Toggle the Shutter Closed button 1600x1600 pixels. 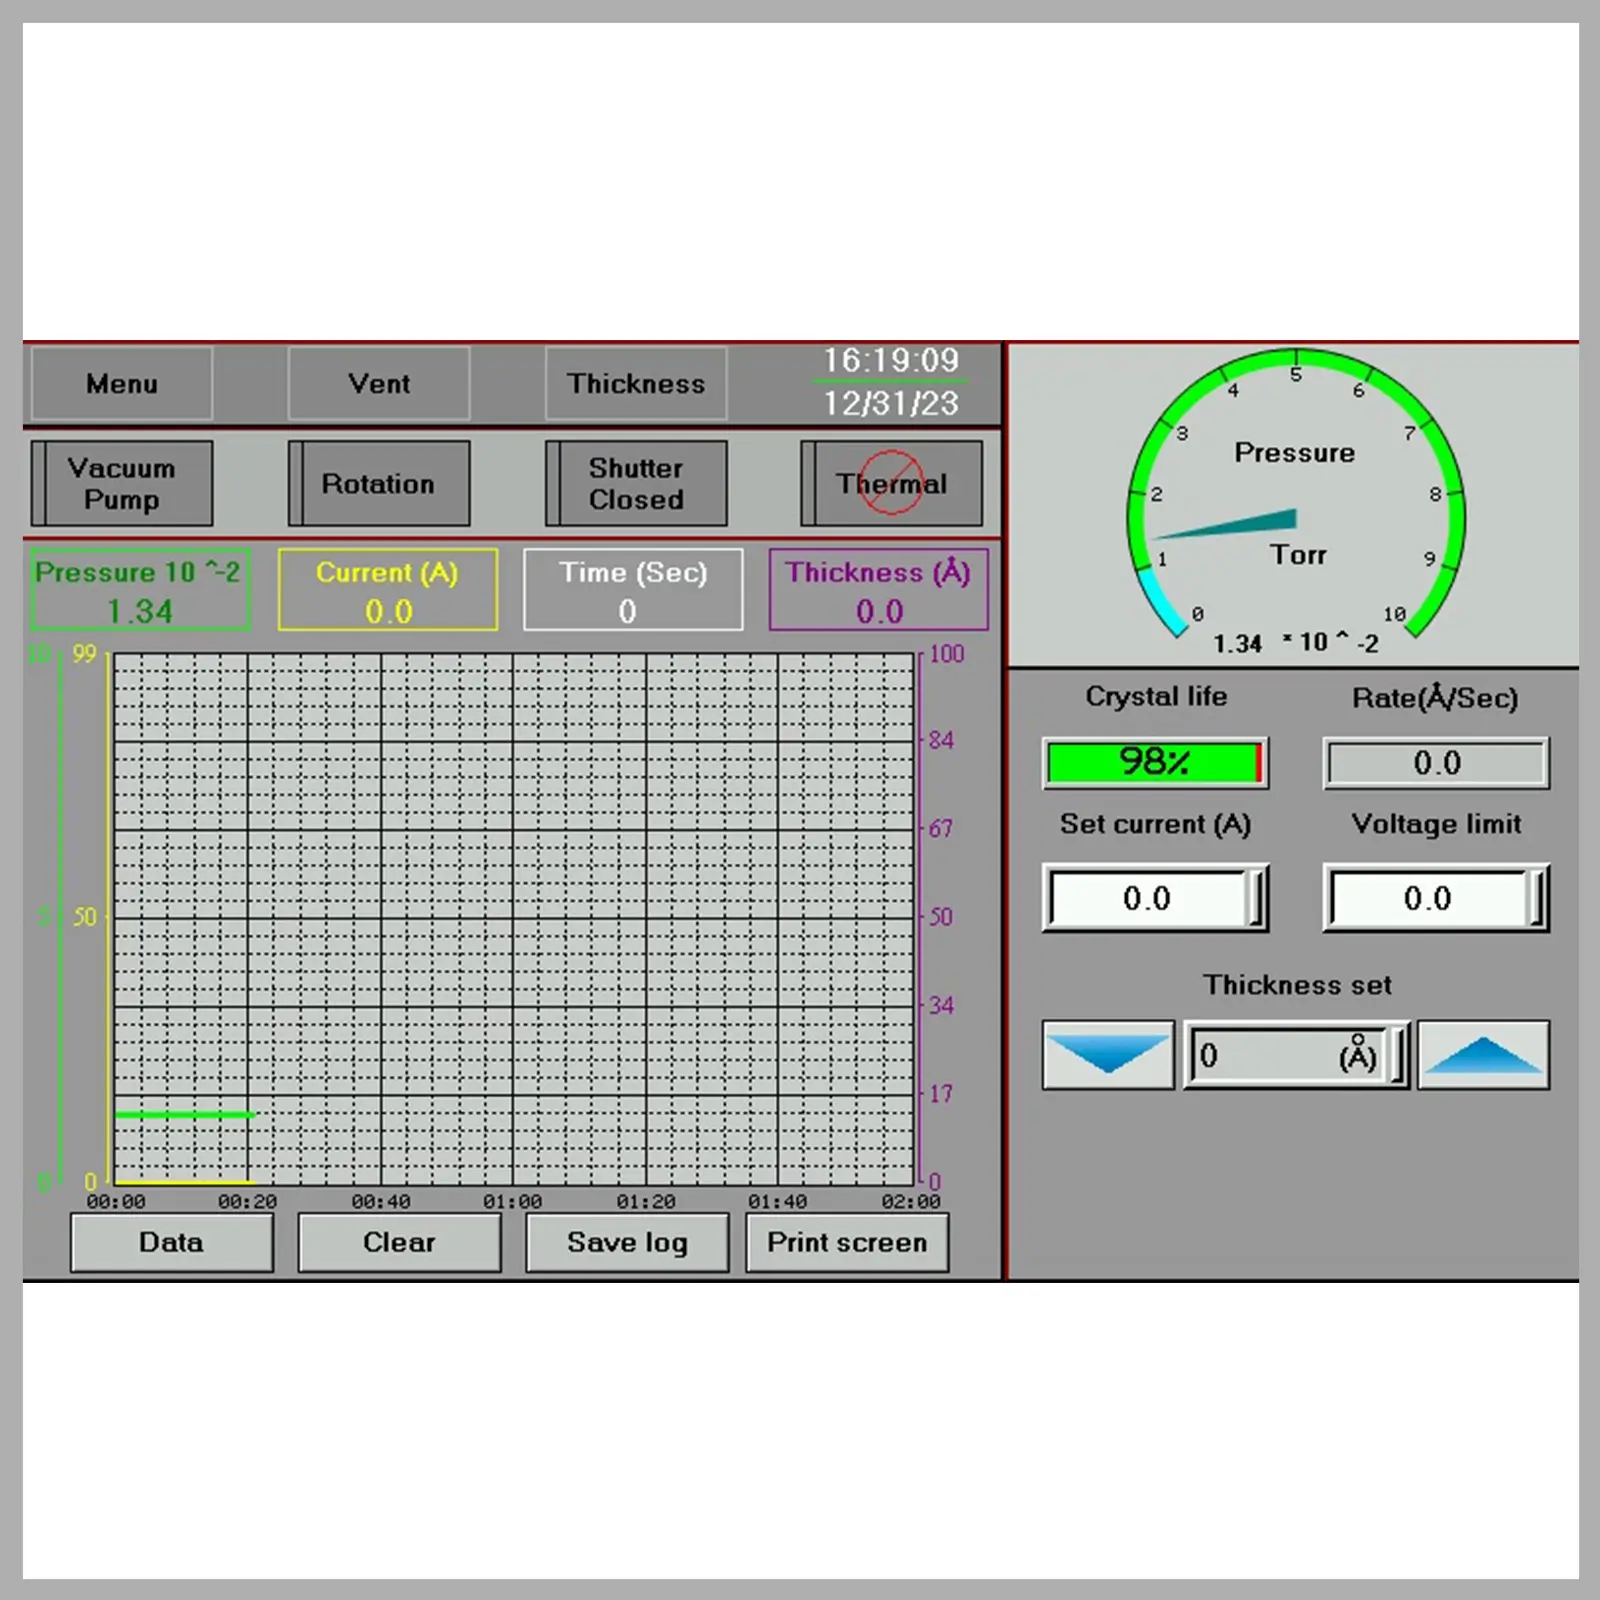[x=636, y=484]
